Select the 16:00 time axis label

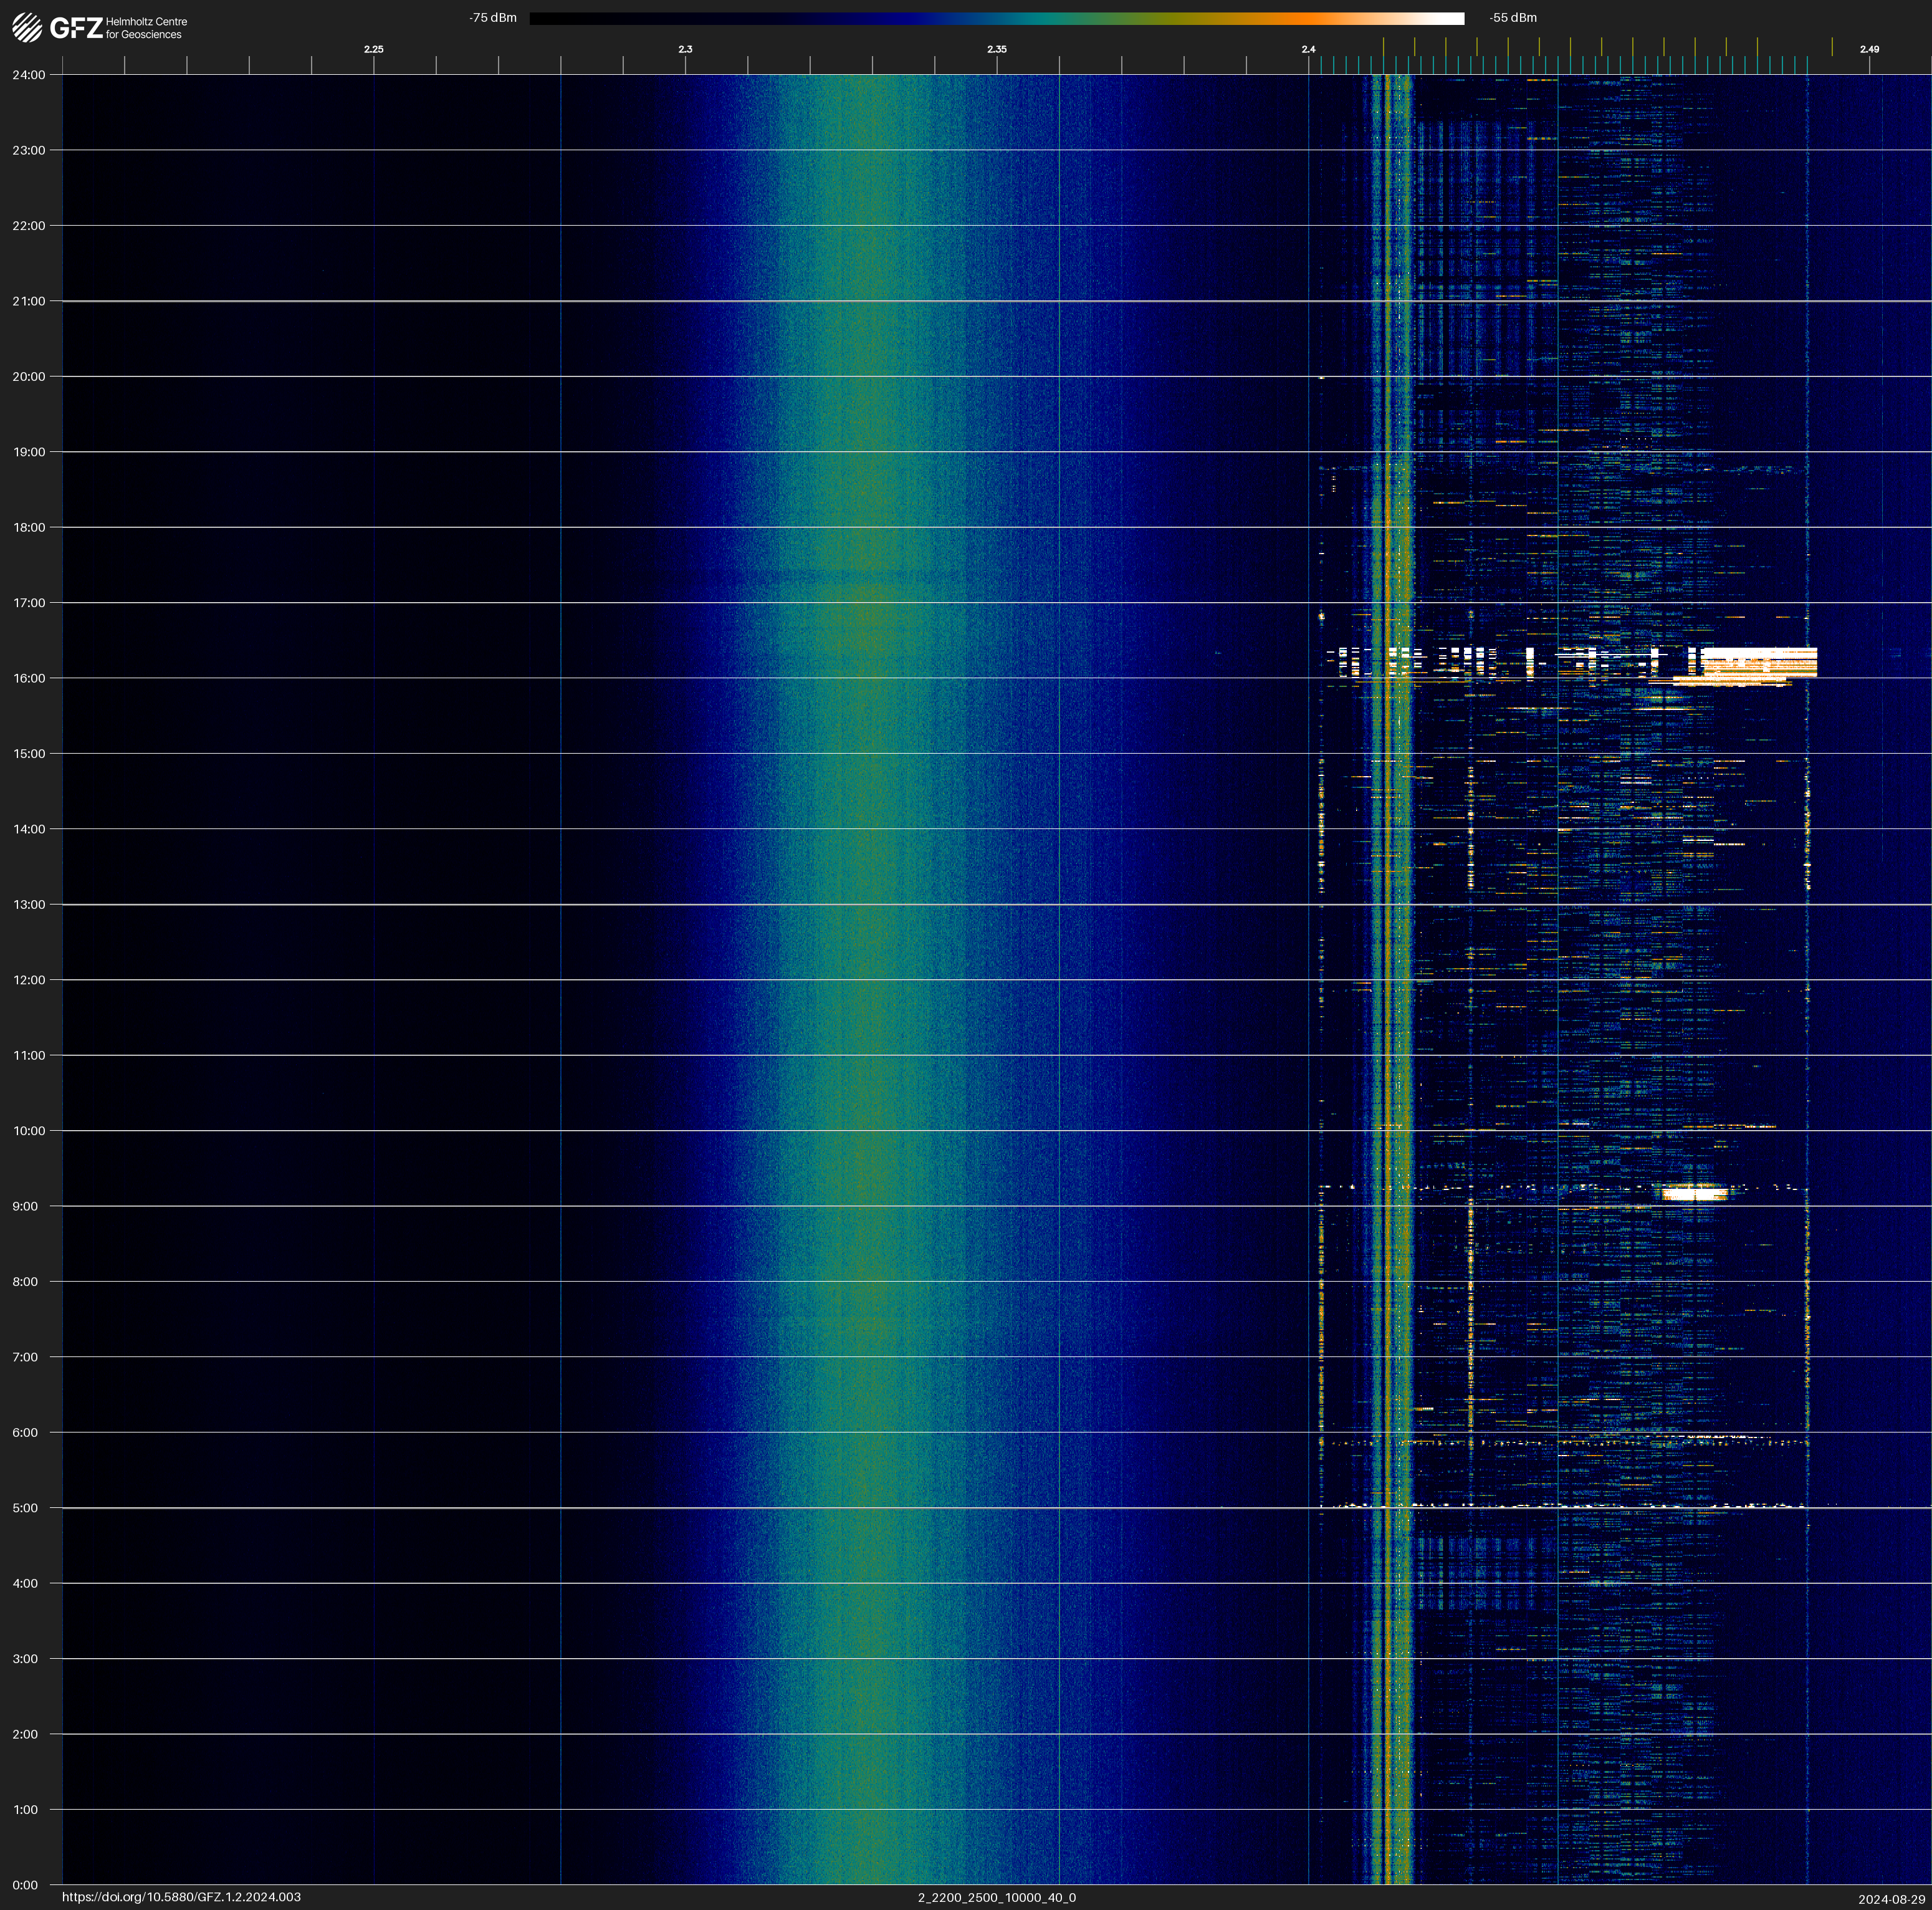pos(29,678)
